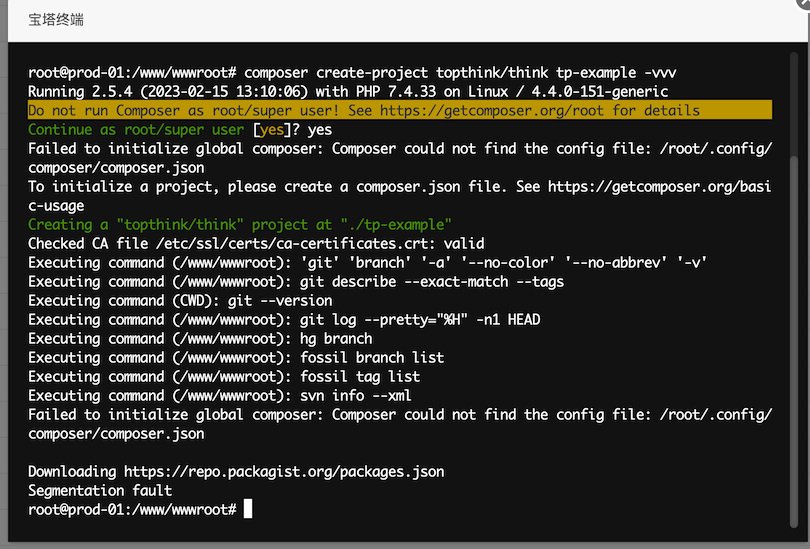Click the 'git' 'branch' '-a' command line
810x549 pixels.
[367, 262]
